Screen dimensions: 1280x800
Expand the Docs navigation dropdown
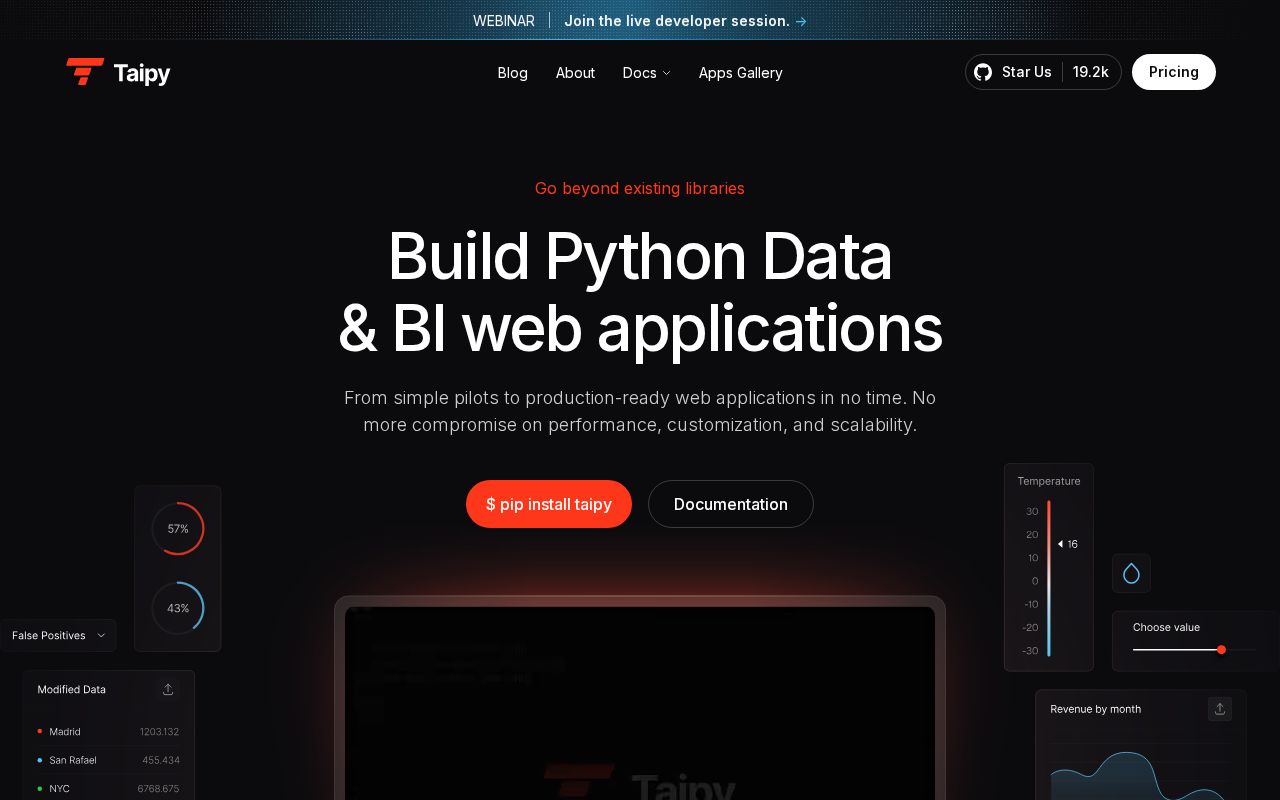click(x=646, y=72)
